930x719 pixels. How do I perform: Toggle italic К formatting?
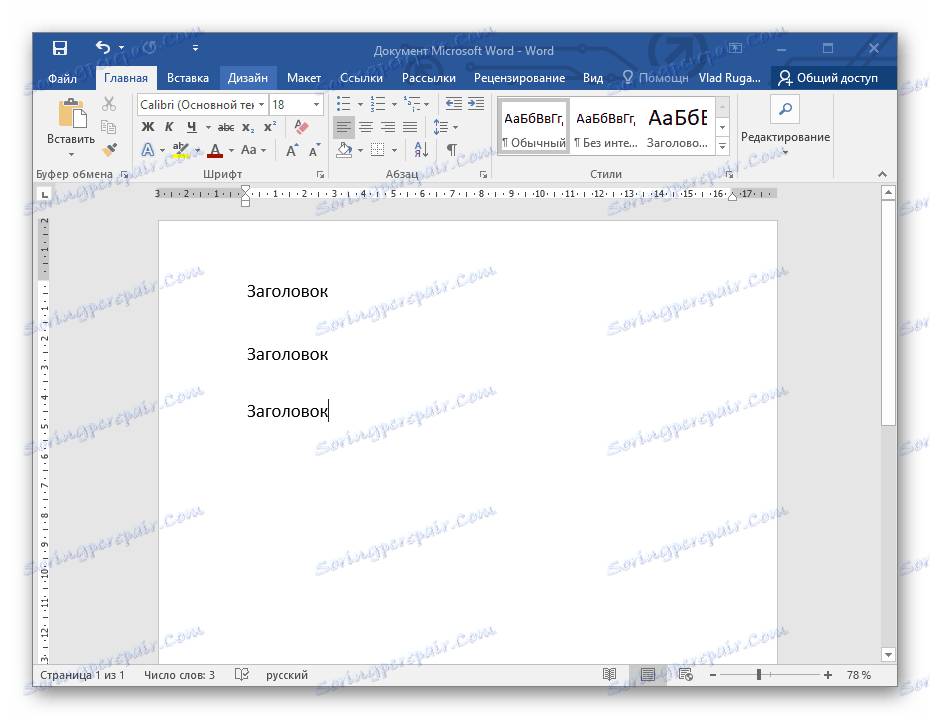point(169,127)
